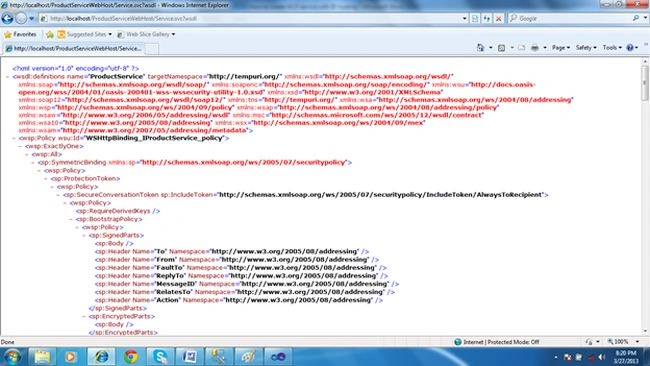Collapse the wsdl:definitions root node
650x366 pixels.
(7, 77)
